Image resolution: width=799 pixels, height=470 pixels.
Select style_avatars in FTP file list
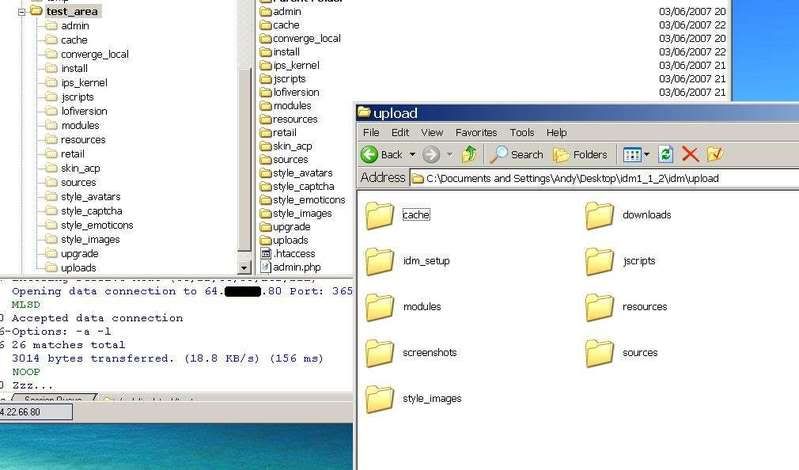tap(296, 173)
